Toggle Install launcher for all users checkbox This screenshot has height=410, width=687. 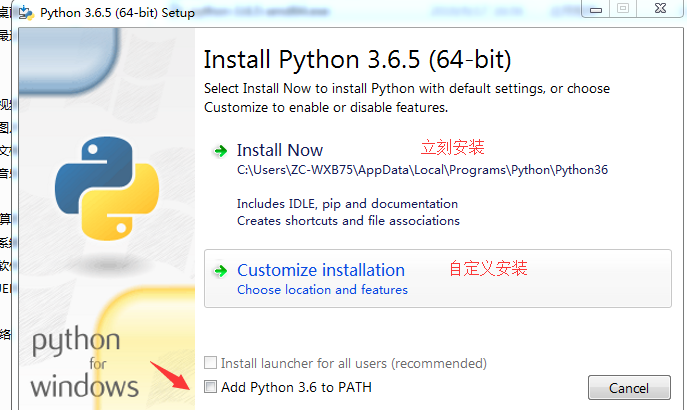(x=210, y=363)
